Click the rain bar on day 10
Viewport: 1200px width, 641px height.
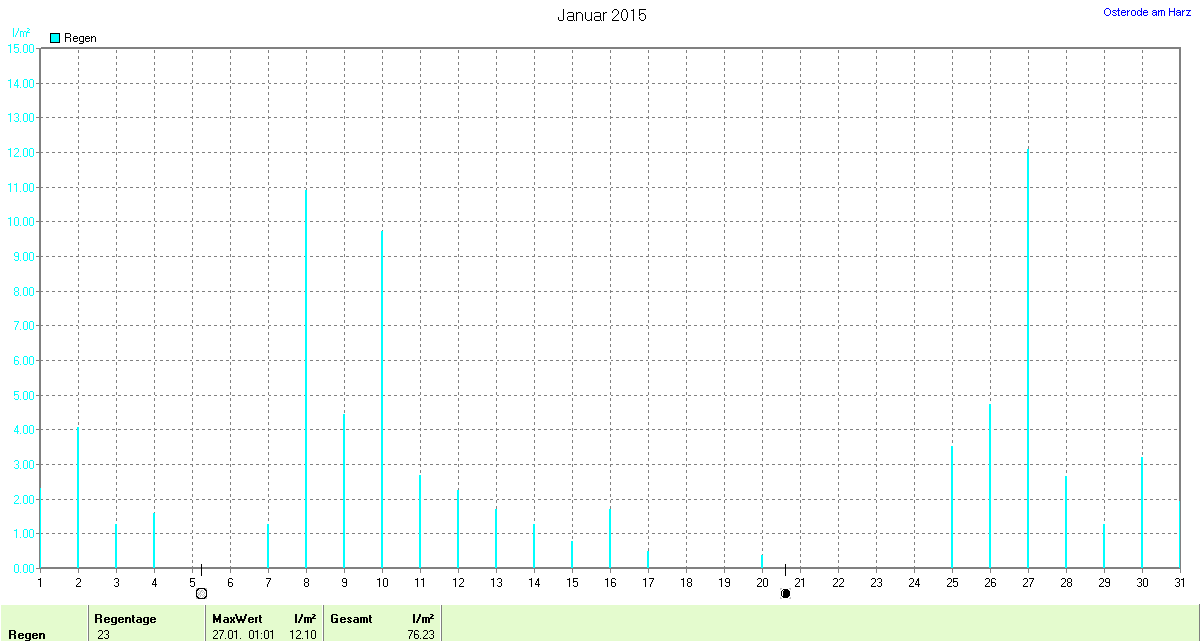point(382,399)
